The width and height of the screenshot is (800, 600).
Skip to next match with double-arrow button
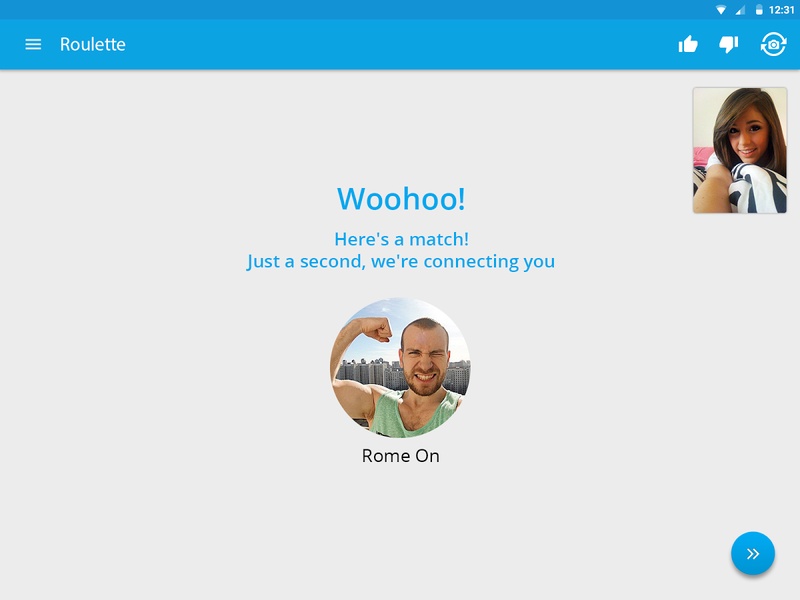point(753,554)
